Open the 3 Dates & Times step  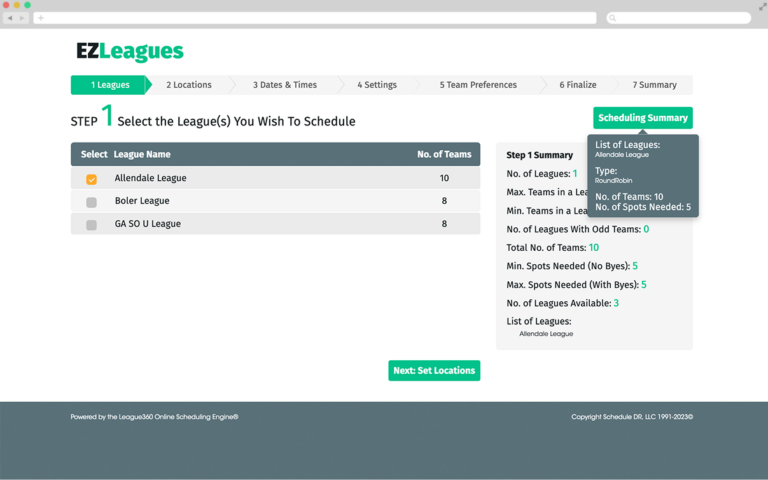click(x=284, y=85)
